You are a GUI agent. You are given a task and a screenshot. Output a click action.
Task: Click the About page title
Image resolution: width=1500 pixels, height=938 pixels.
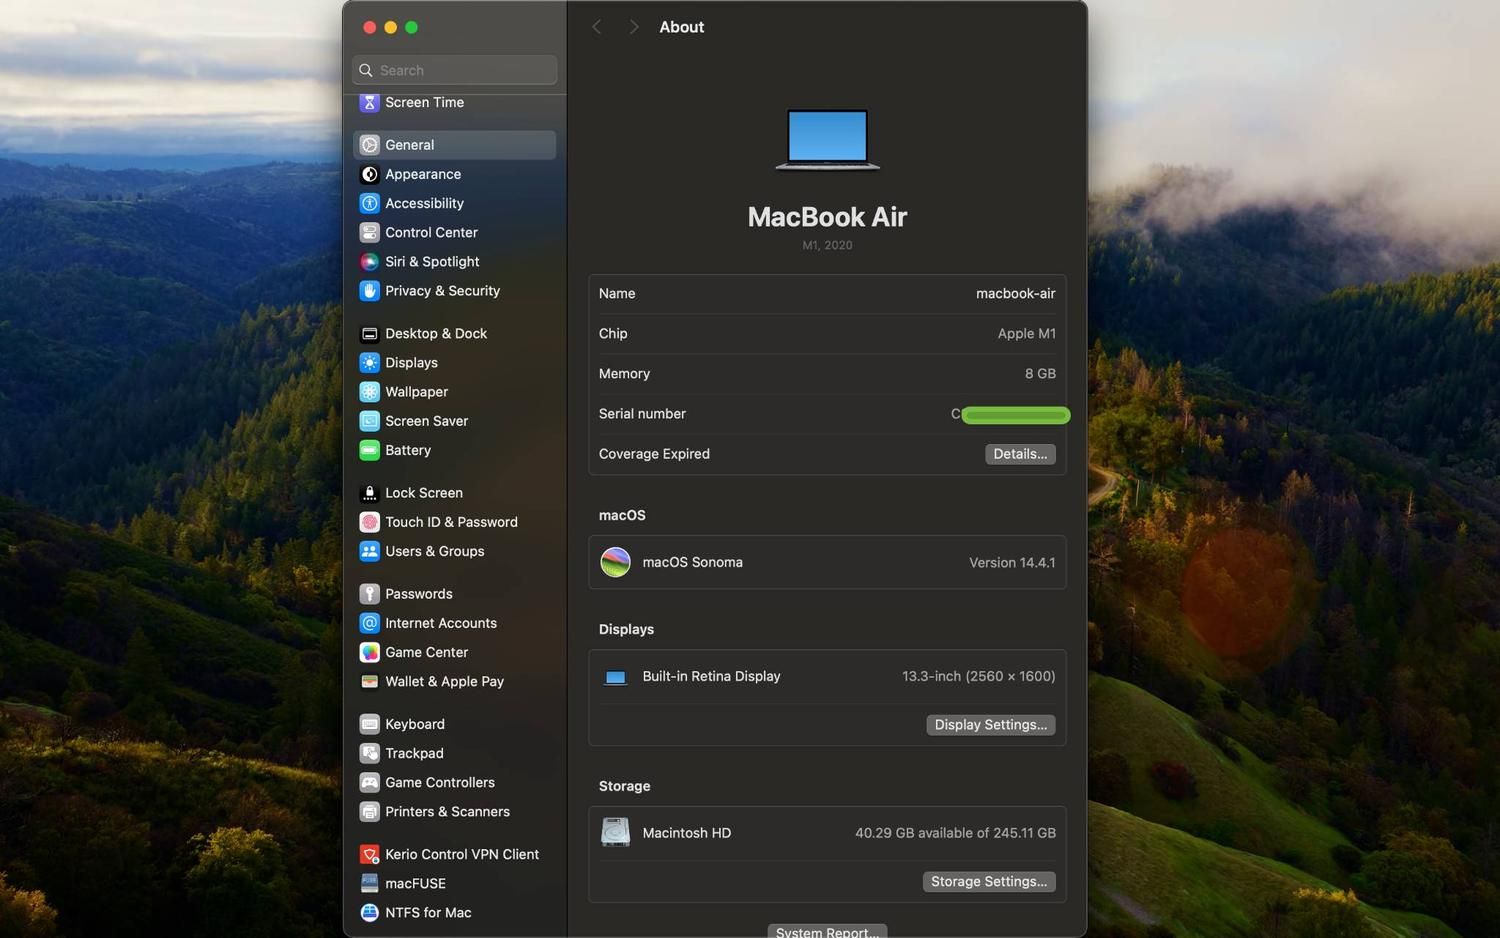(681, 27)
